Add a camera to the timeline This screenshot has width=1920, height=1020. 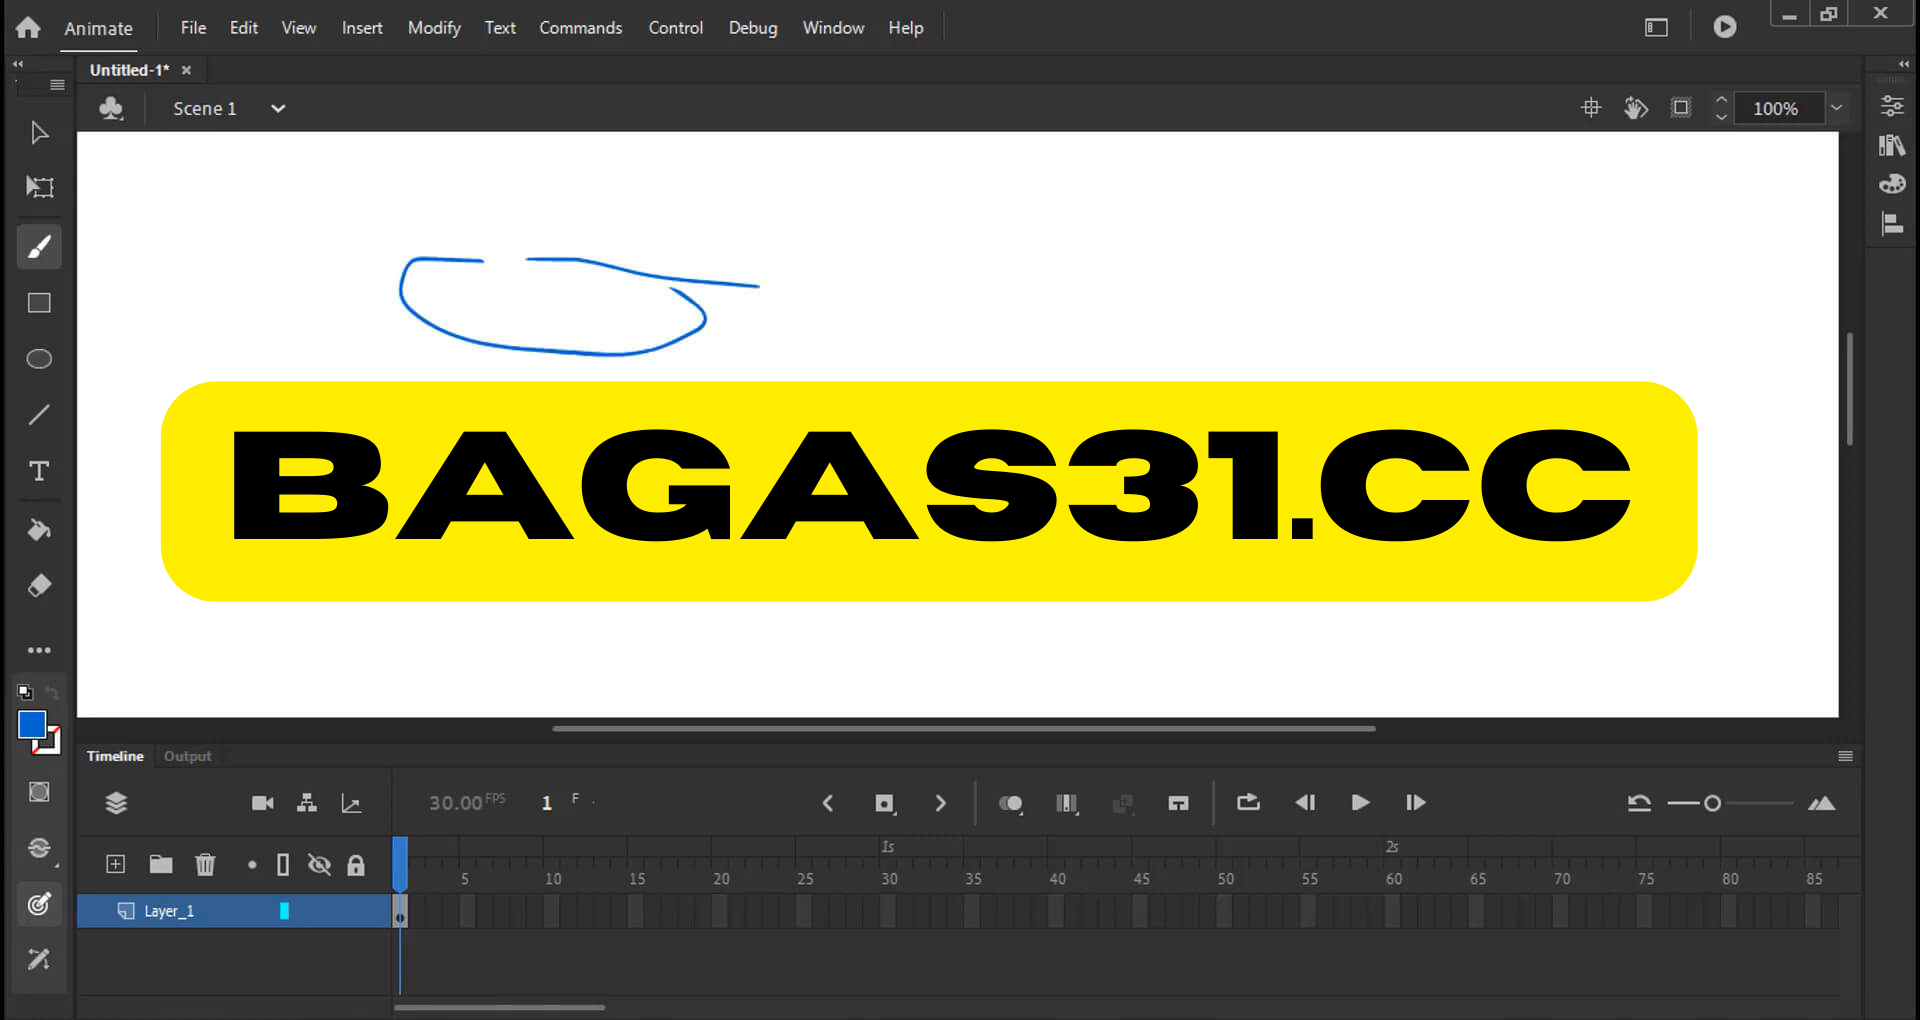point(262,803)
